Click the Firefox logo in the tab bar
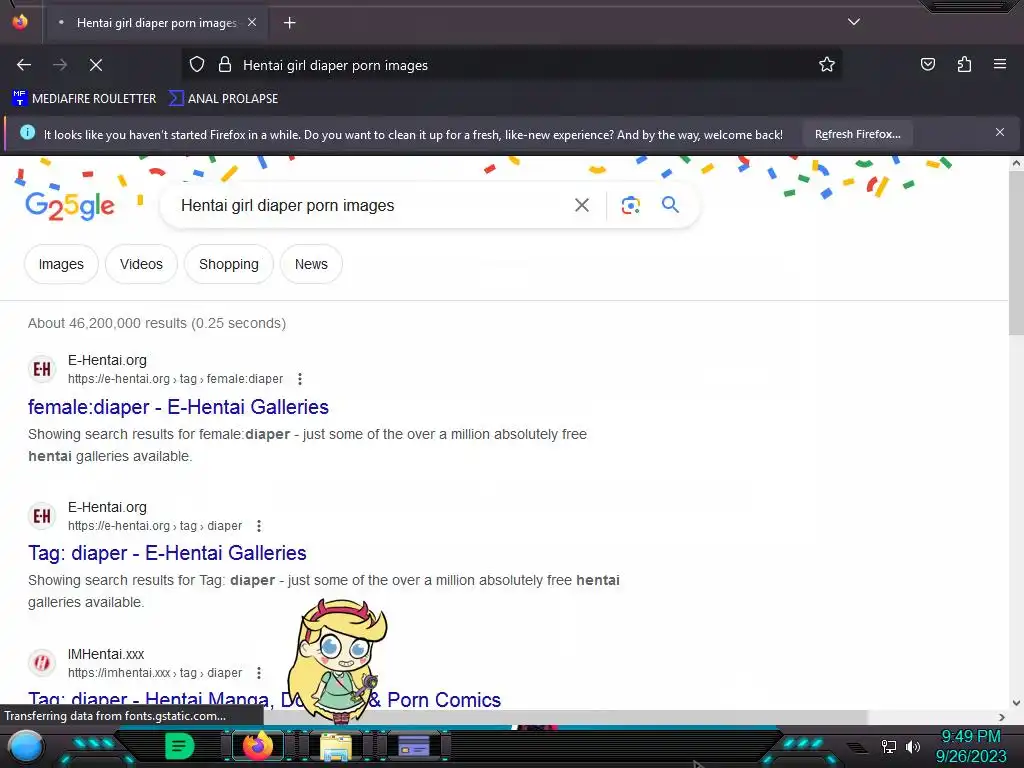 click(x=20, y=22)
